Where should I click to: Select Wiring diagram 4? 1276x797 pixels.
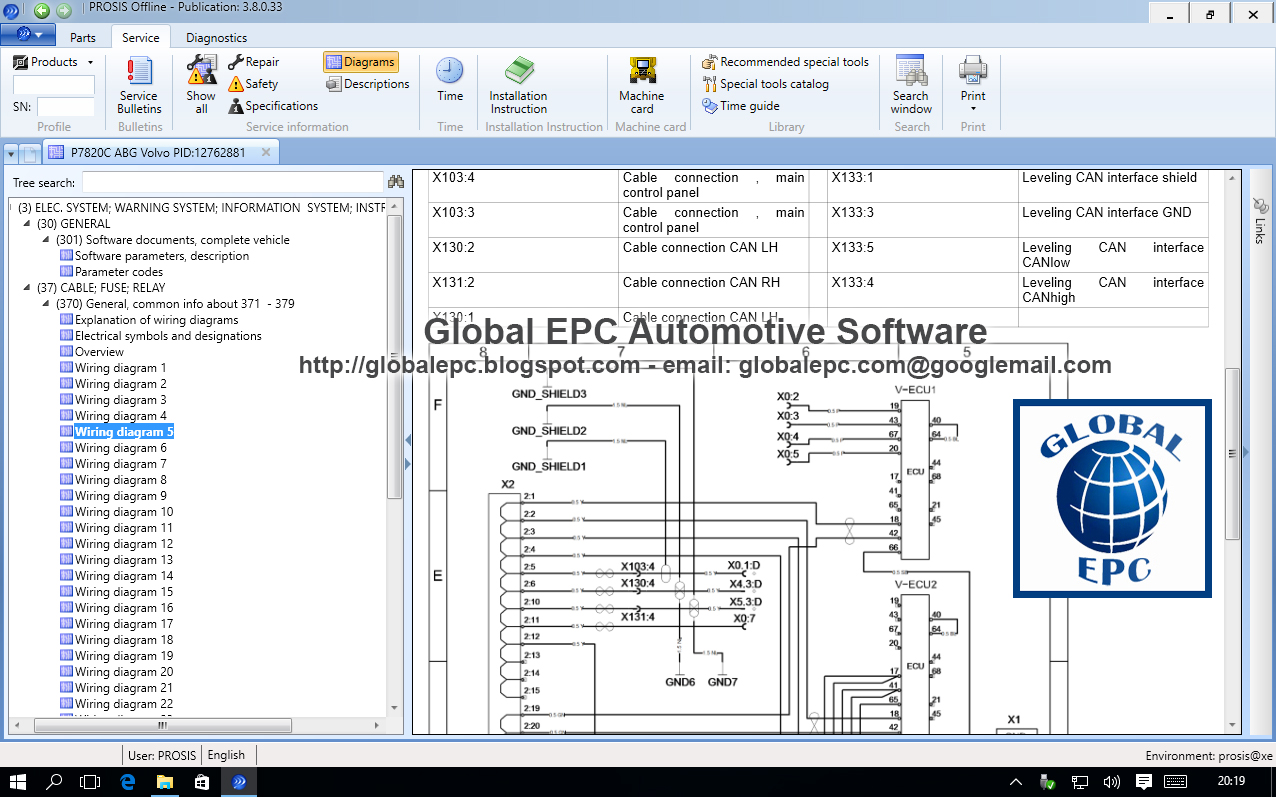pos(120,416)
